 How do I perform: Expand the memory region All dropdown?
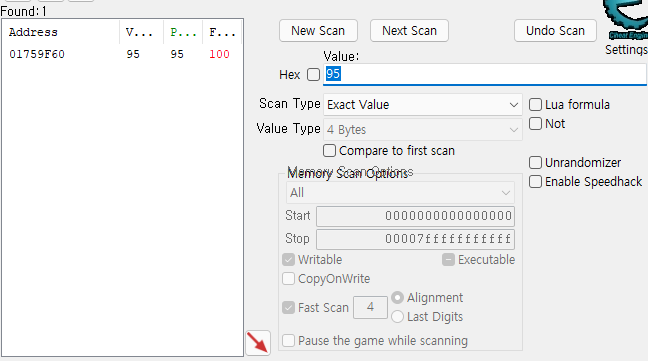(400, 193)
